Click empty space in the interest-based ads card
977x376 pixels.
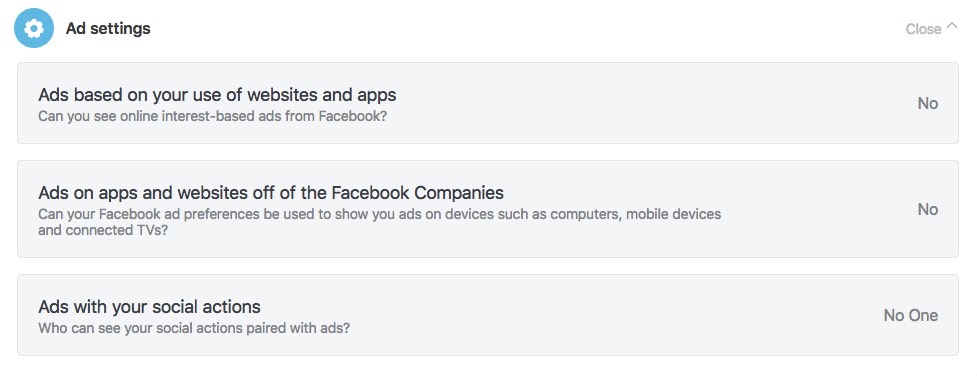654,103
